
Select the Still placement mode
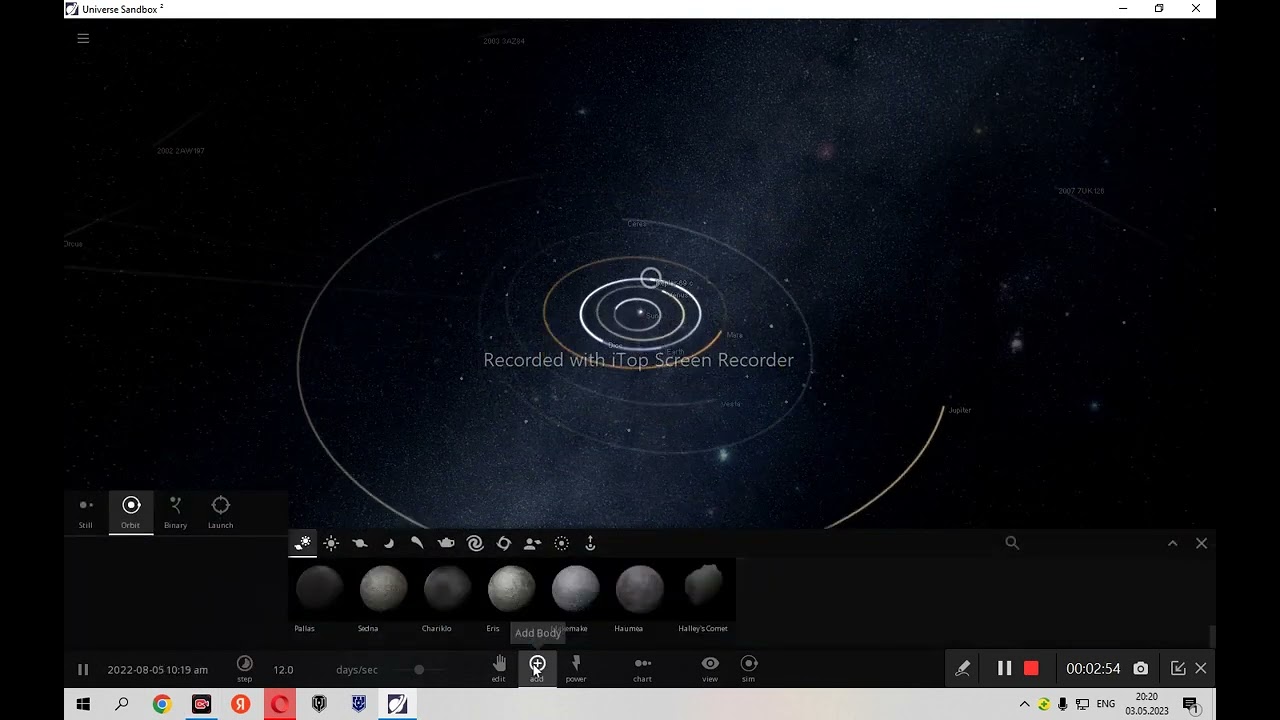tap(86, 513)
